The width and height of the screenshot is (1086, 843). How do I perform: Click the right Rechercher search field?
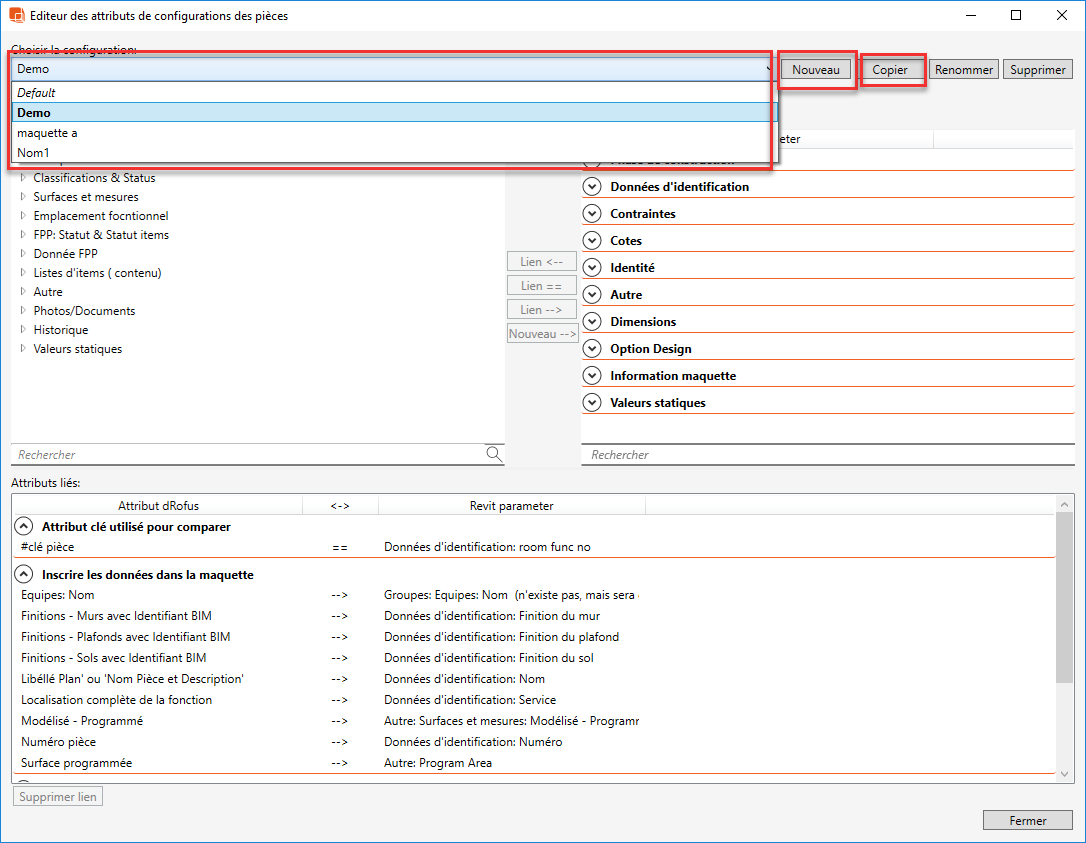pyautogui.click(x=826, y=455)
